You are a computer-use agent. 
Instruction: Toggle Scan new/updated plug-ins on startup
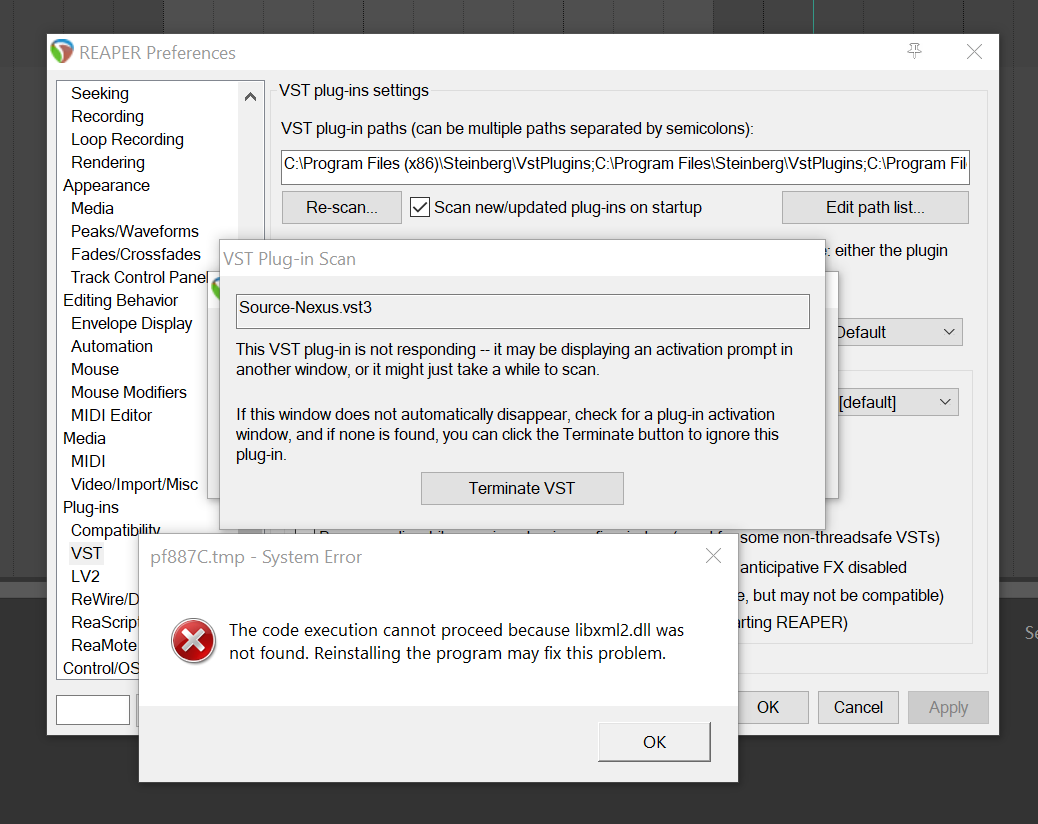tap(421, 208)
